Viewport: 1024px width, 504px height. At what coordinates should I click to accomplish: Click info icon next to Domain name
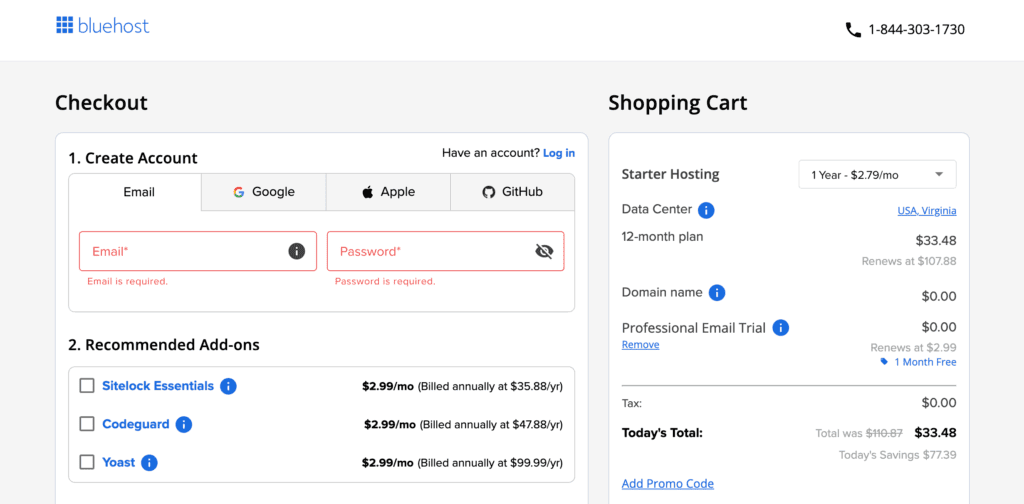click(717, 293)
